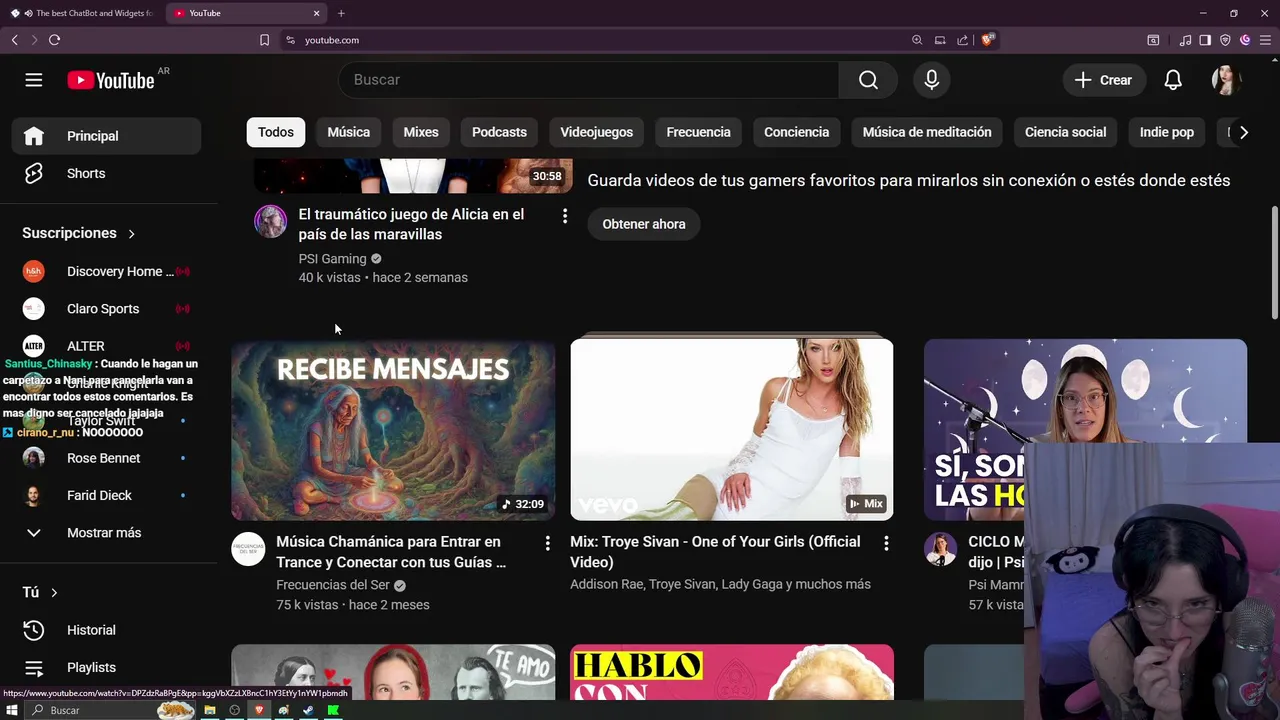The image size is (1280, 720).
Task: Switch to the ChatBot and Widgets browser tab
Action: coord(83,13)
